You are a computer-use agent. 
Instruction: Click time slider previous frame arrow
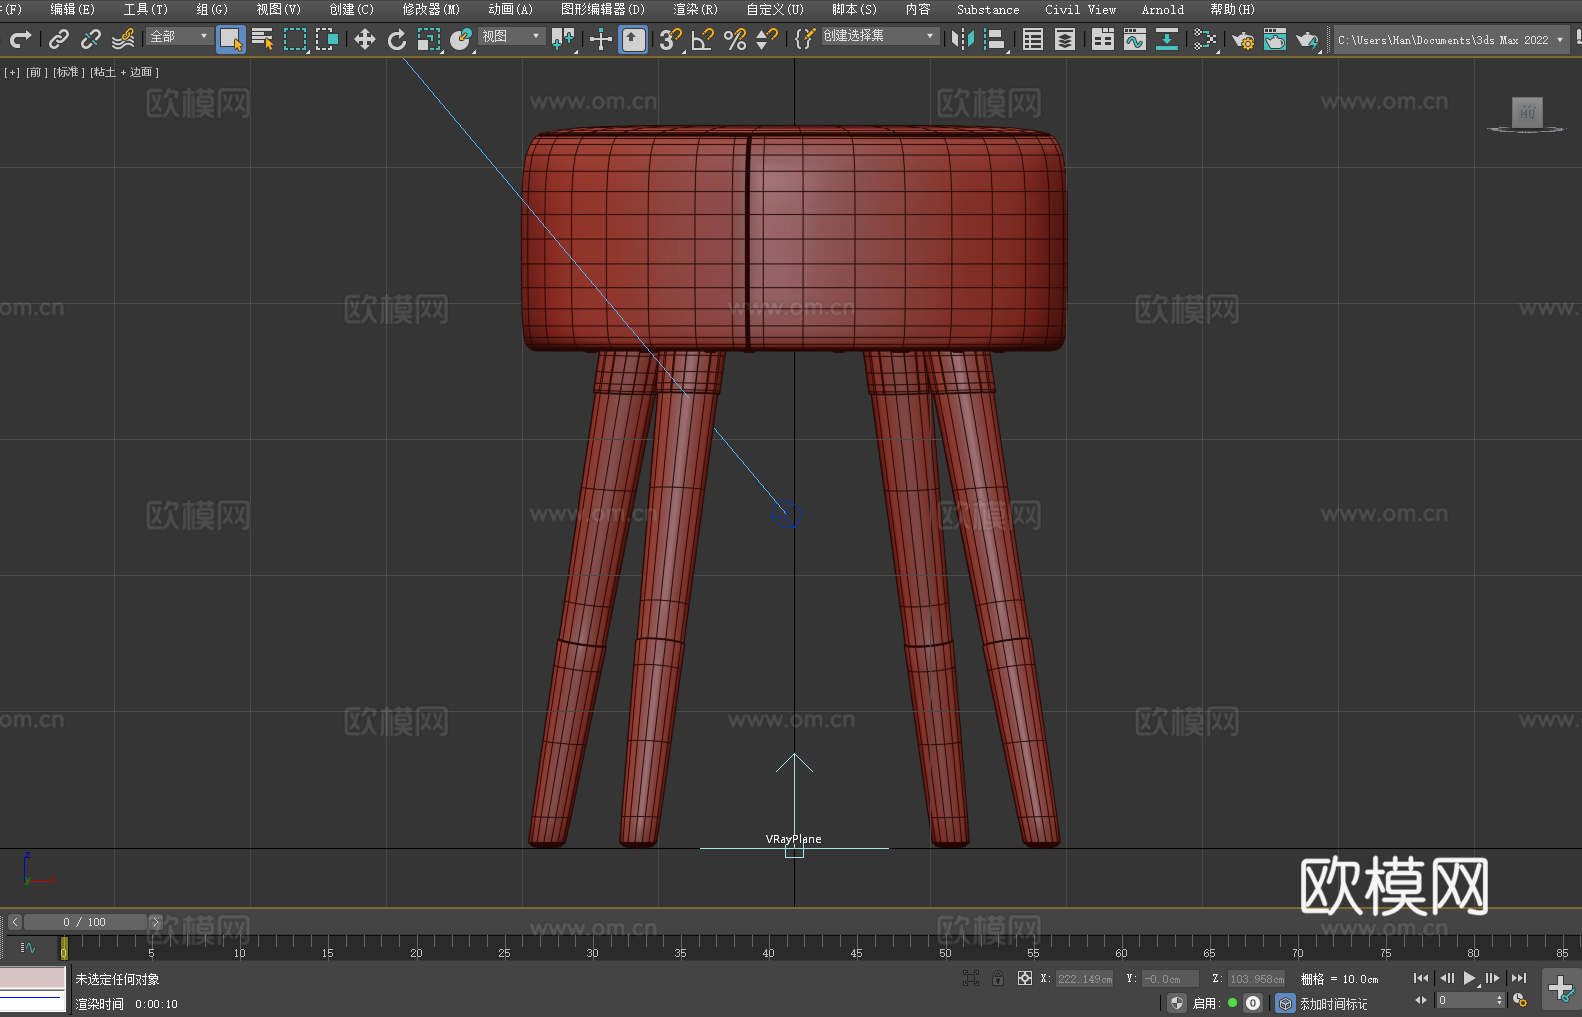tap(14, 922)
